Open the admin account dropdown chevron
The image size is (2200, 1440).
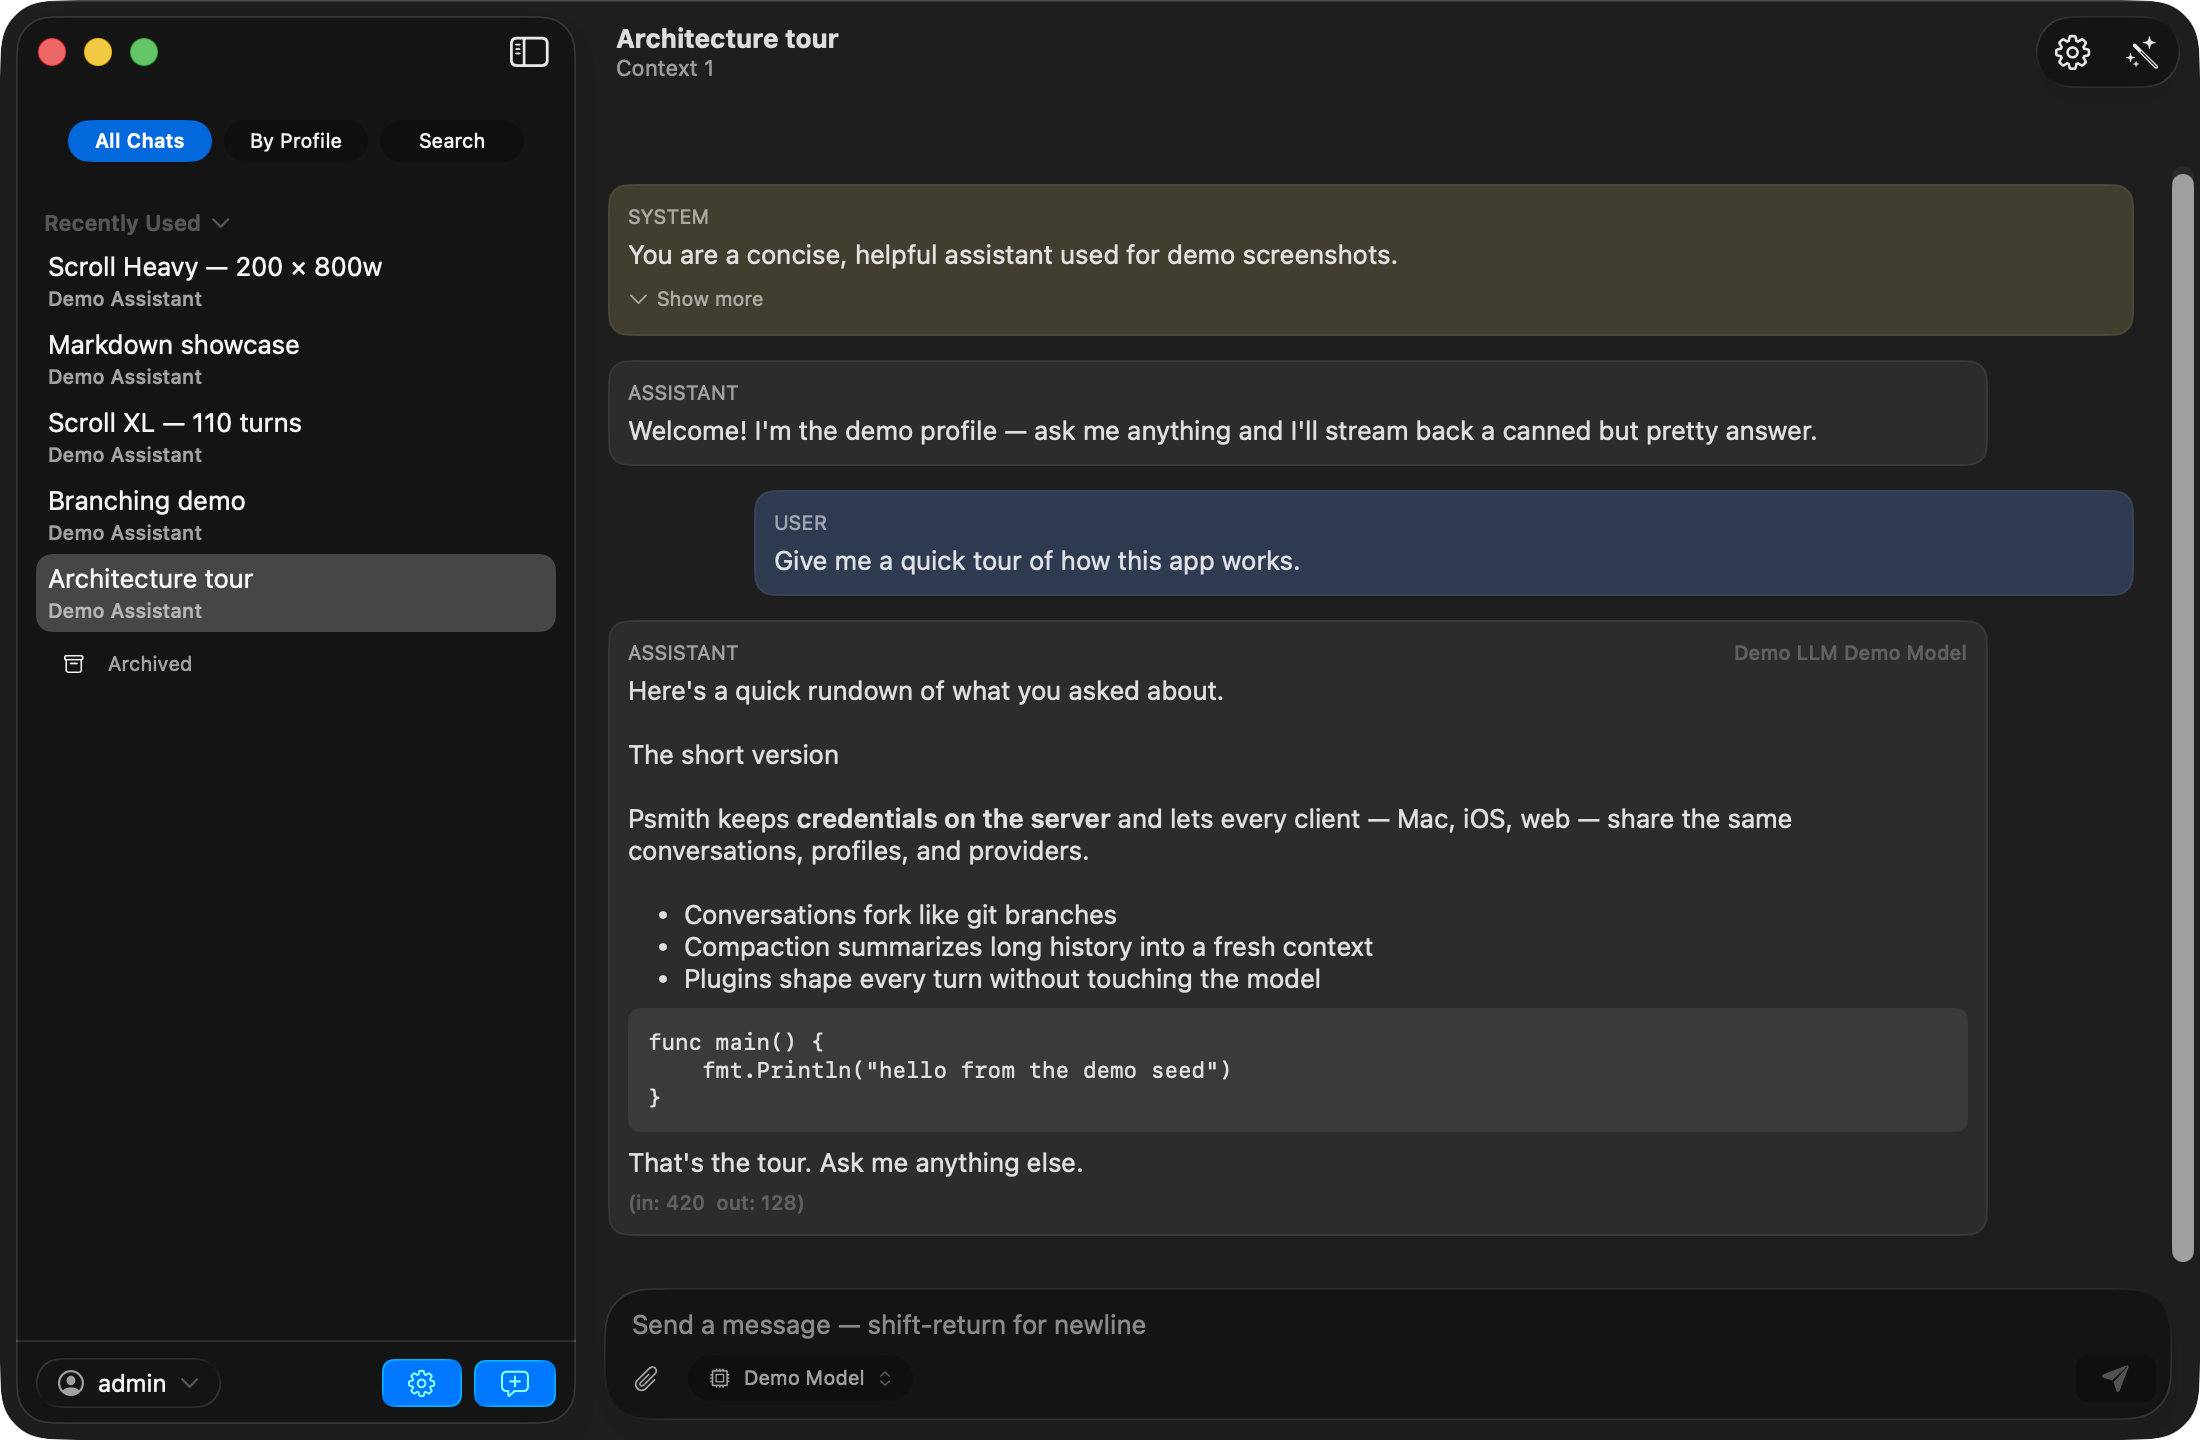click(x=190, y=1383)
